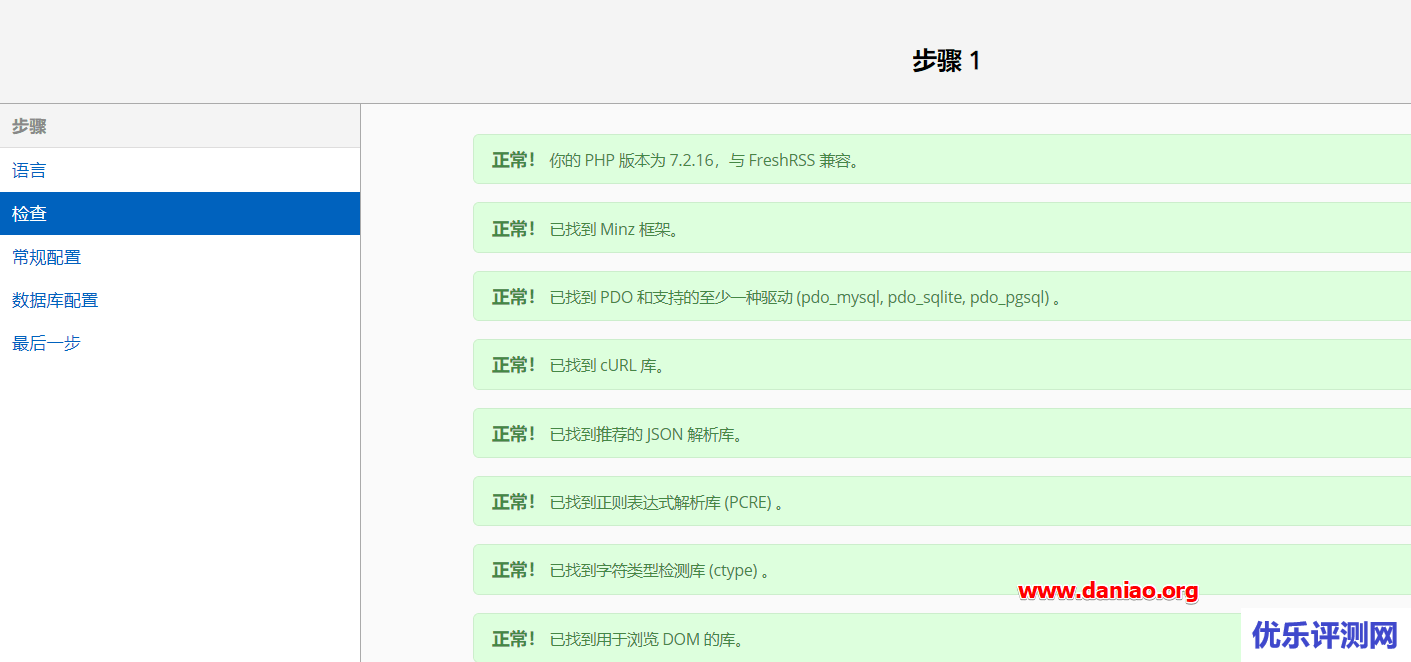
Task: Click the JSON 解析库 found message
Action: 942,434
